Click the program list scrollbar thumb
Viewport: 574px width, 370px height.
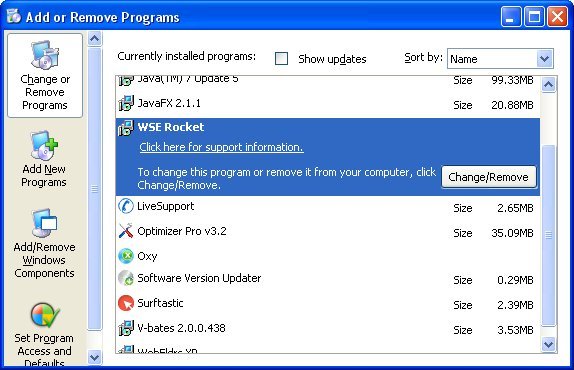click(548, 235)
